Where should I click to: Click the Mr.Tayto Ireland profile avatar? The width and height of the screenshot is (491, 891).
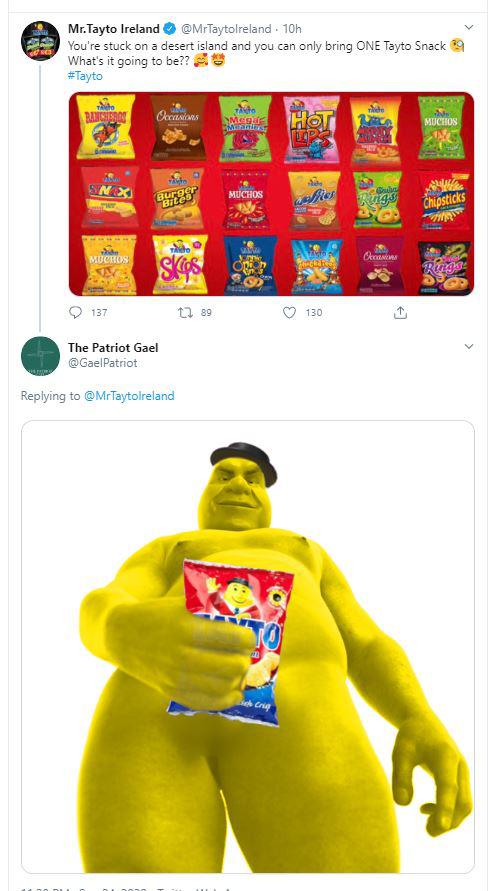[40, 41]
